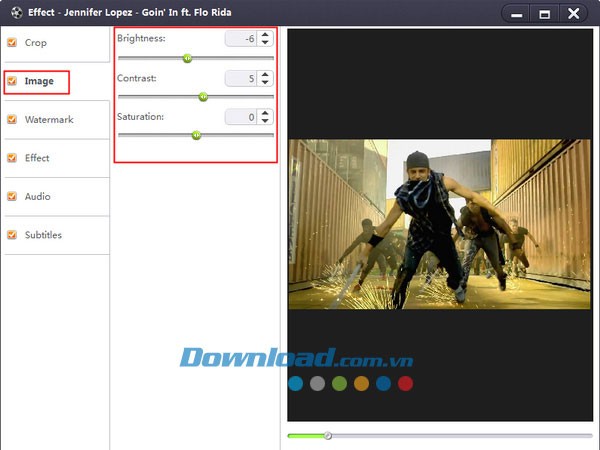Decrease Saturation with the down arrow
The image size is (600, 450).
(x=265, y=121)
